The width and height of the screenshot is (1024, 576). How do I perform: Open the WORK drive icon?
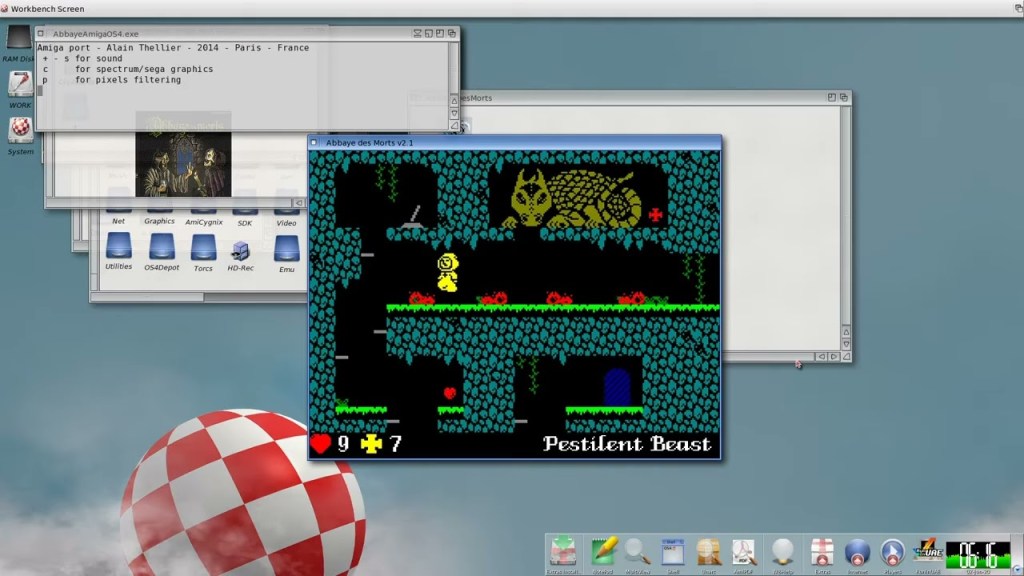tap(20, 84)
